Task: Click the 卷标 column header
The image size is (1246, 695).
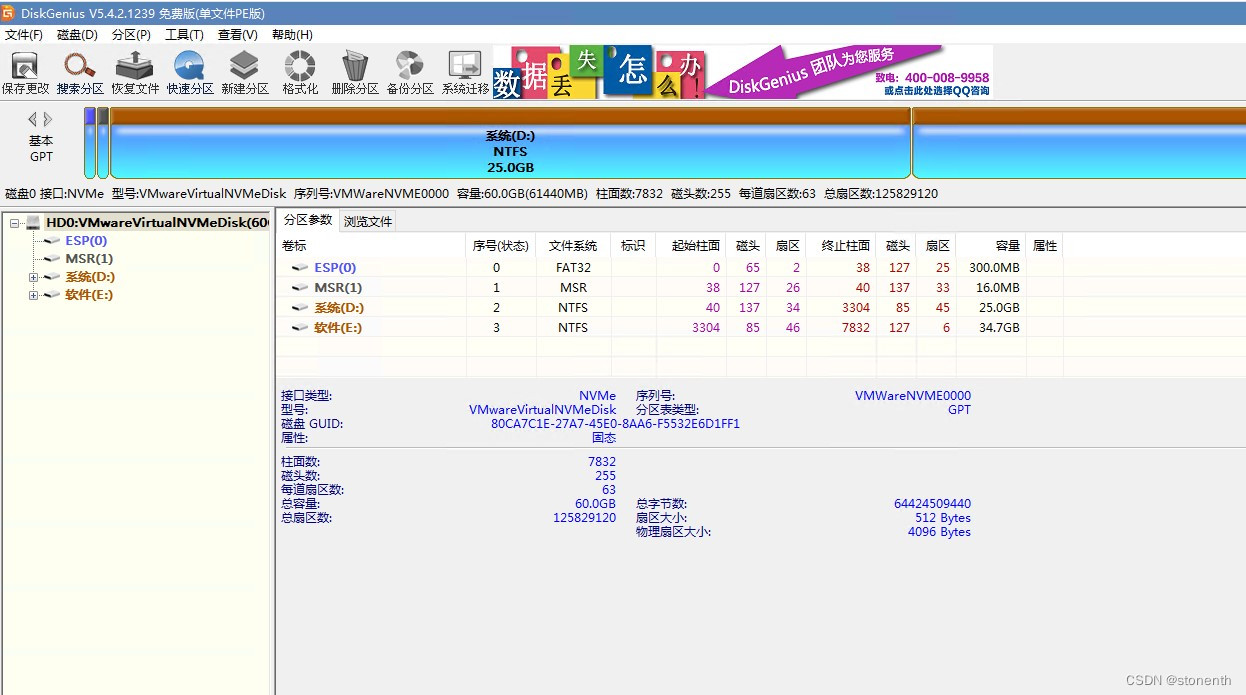Action: coord(371,246)
